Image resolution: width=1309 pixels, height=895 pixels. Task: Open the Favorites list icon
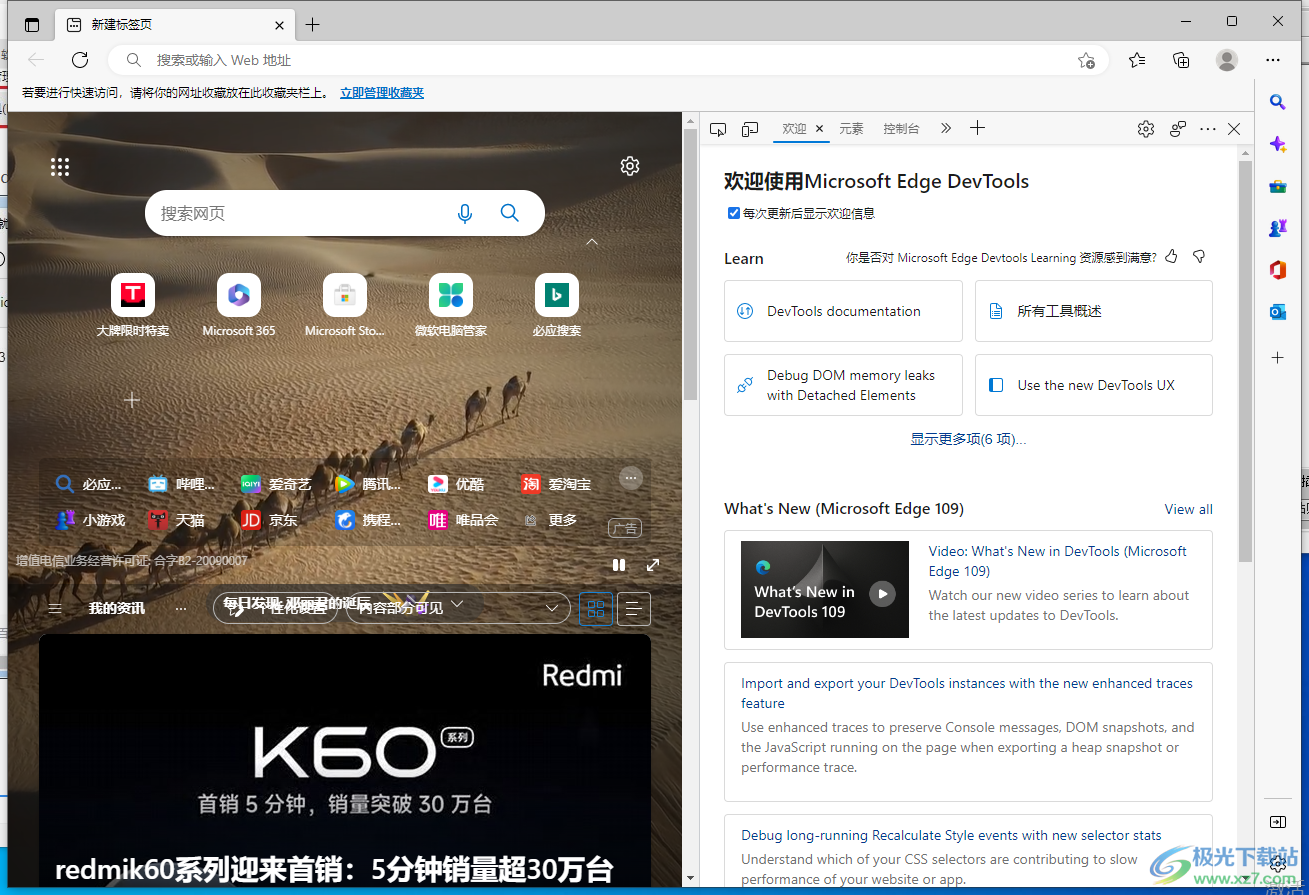[1137, 60]
